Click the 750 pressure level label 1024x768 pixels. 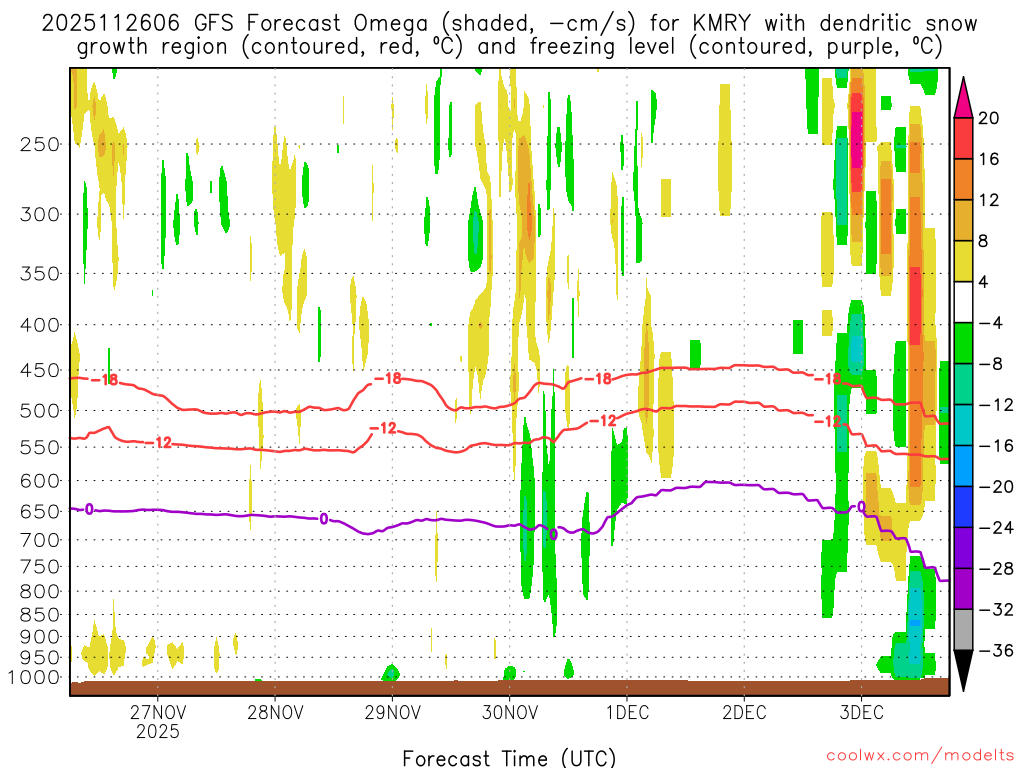tap(40, 567)
